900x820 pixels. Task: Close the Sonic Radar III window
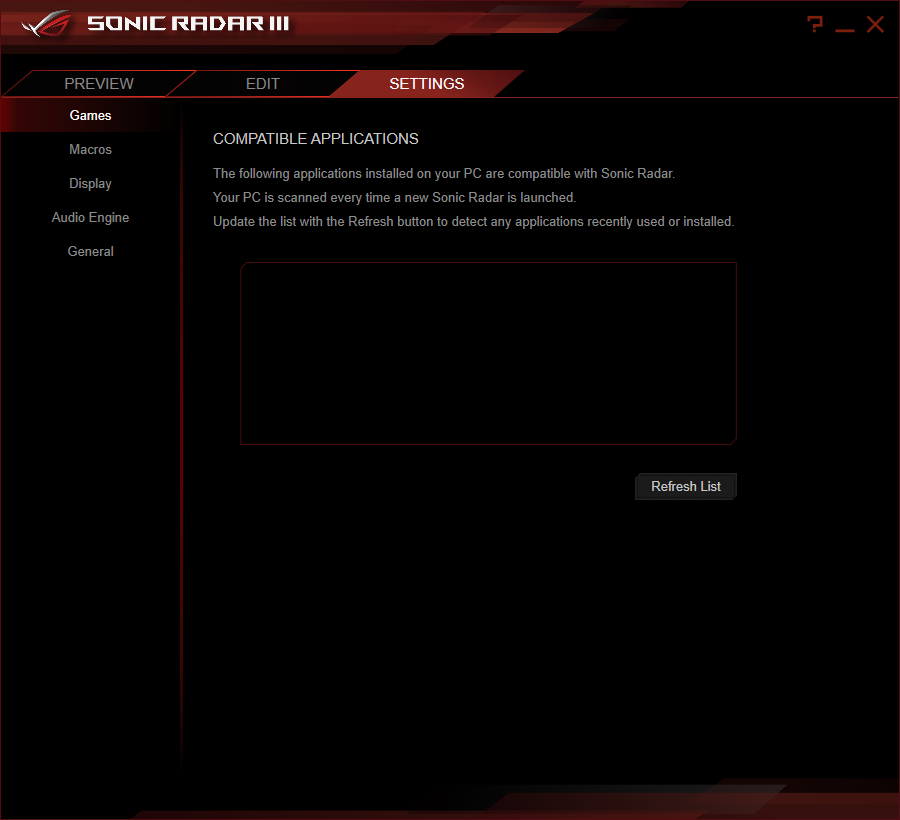[875, 25]
